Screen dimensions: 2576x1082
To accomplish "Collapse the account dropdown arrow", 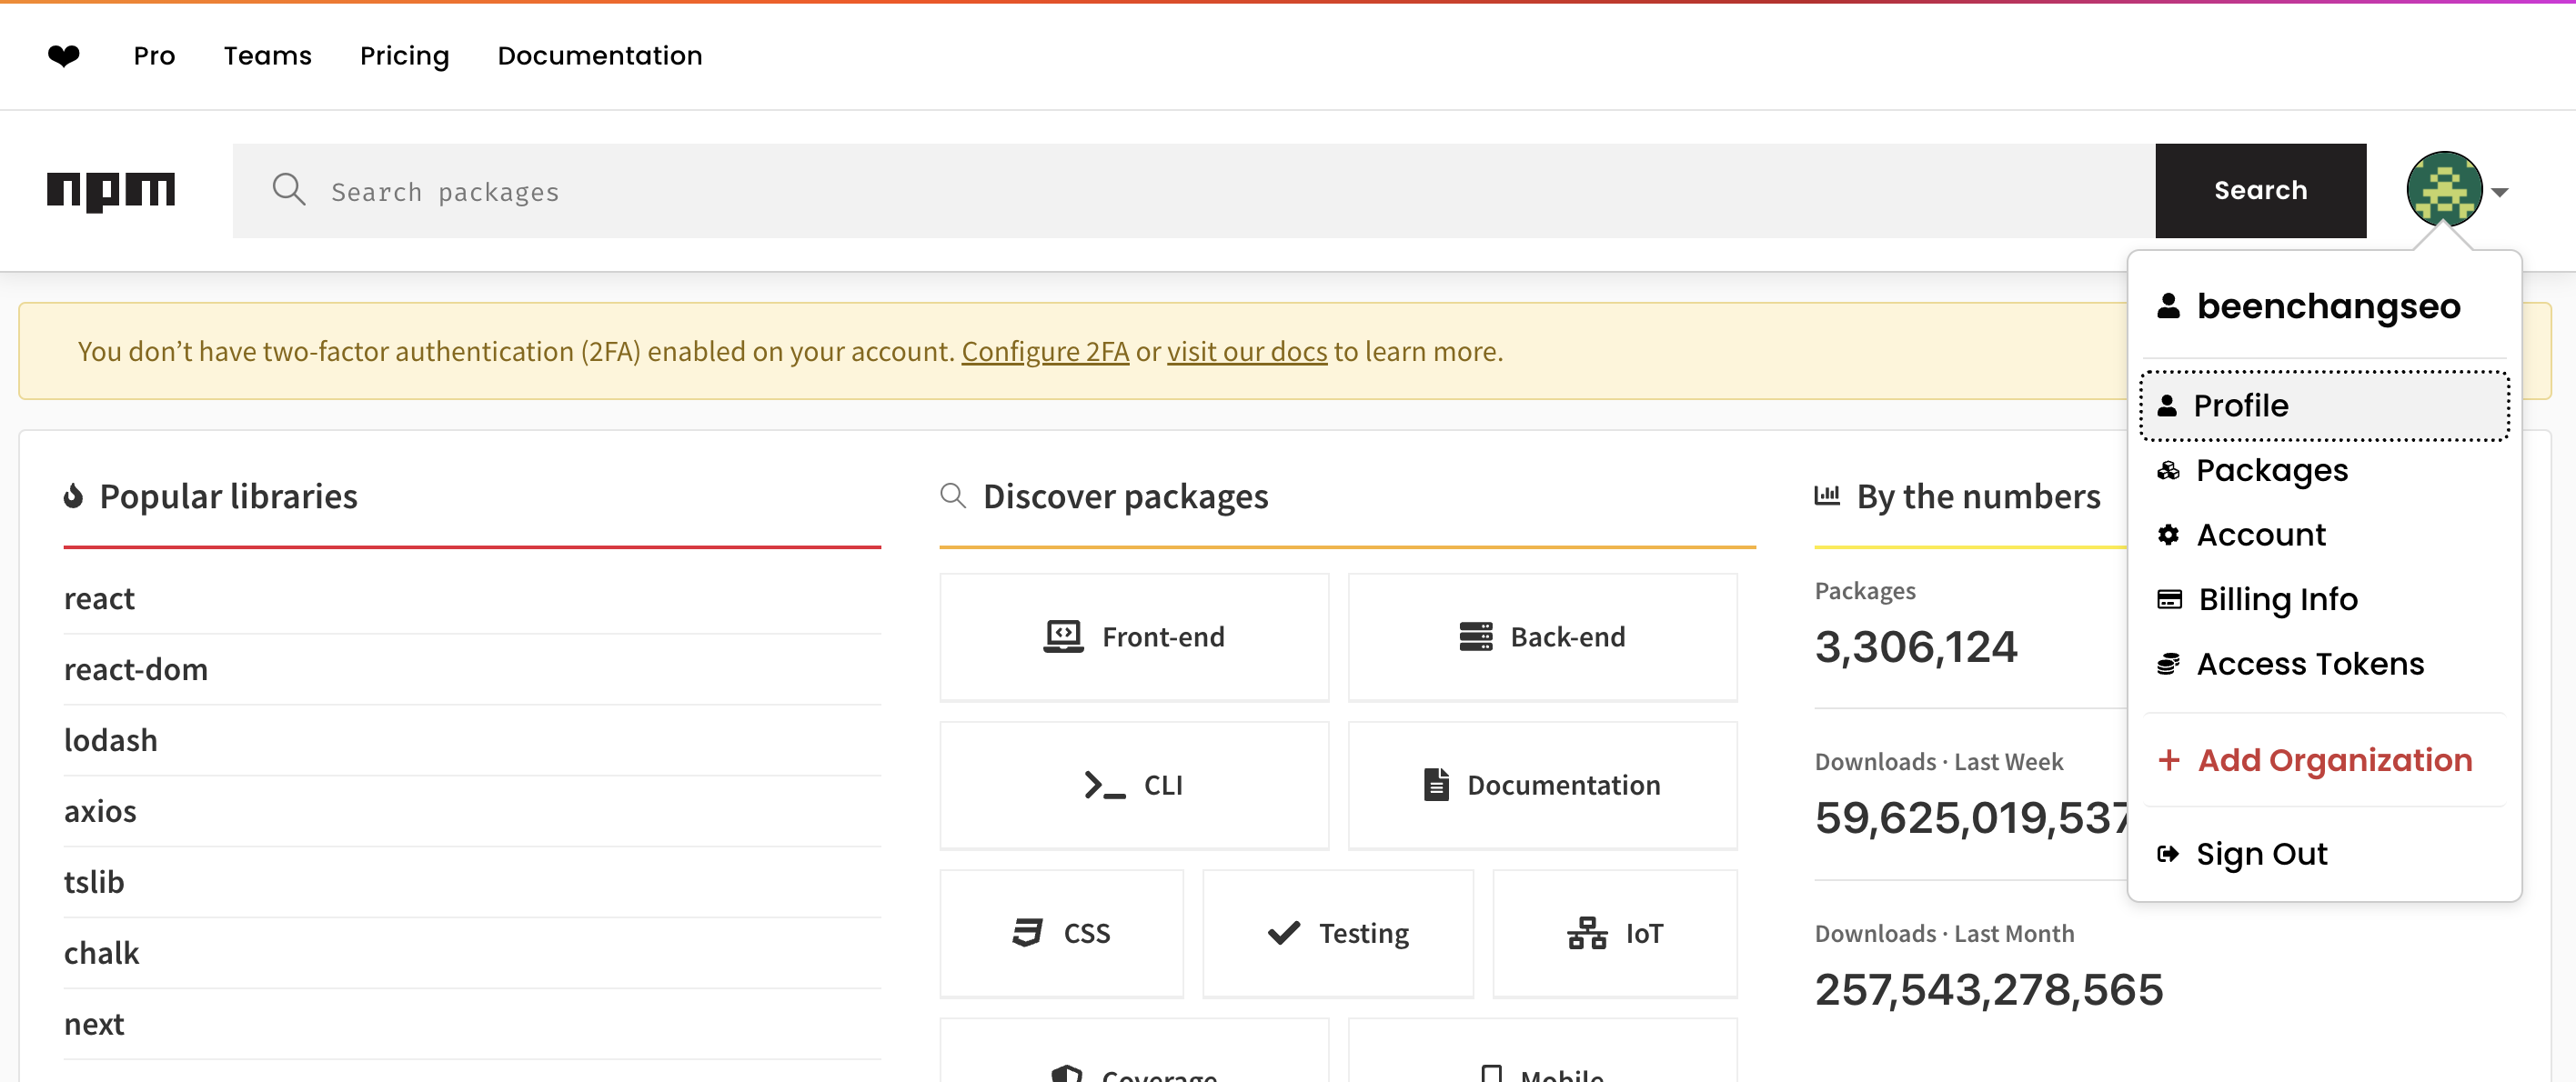I will (2500, 192).
